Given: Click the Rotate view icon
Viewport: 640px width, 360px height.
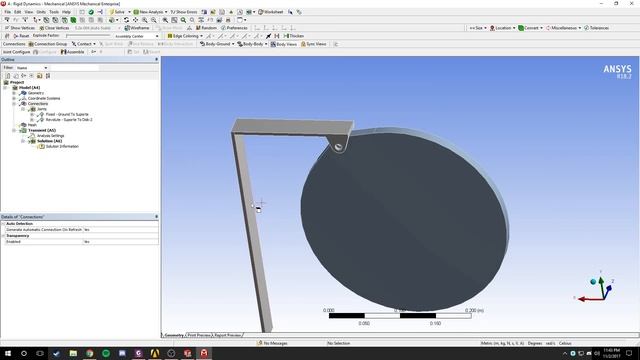Looking at the screenshot, I should [x=127, y=20].
